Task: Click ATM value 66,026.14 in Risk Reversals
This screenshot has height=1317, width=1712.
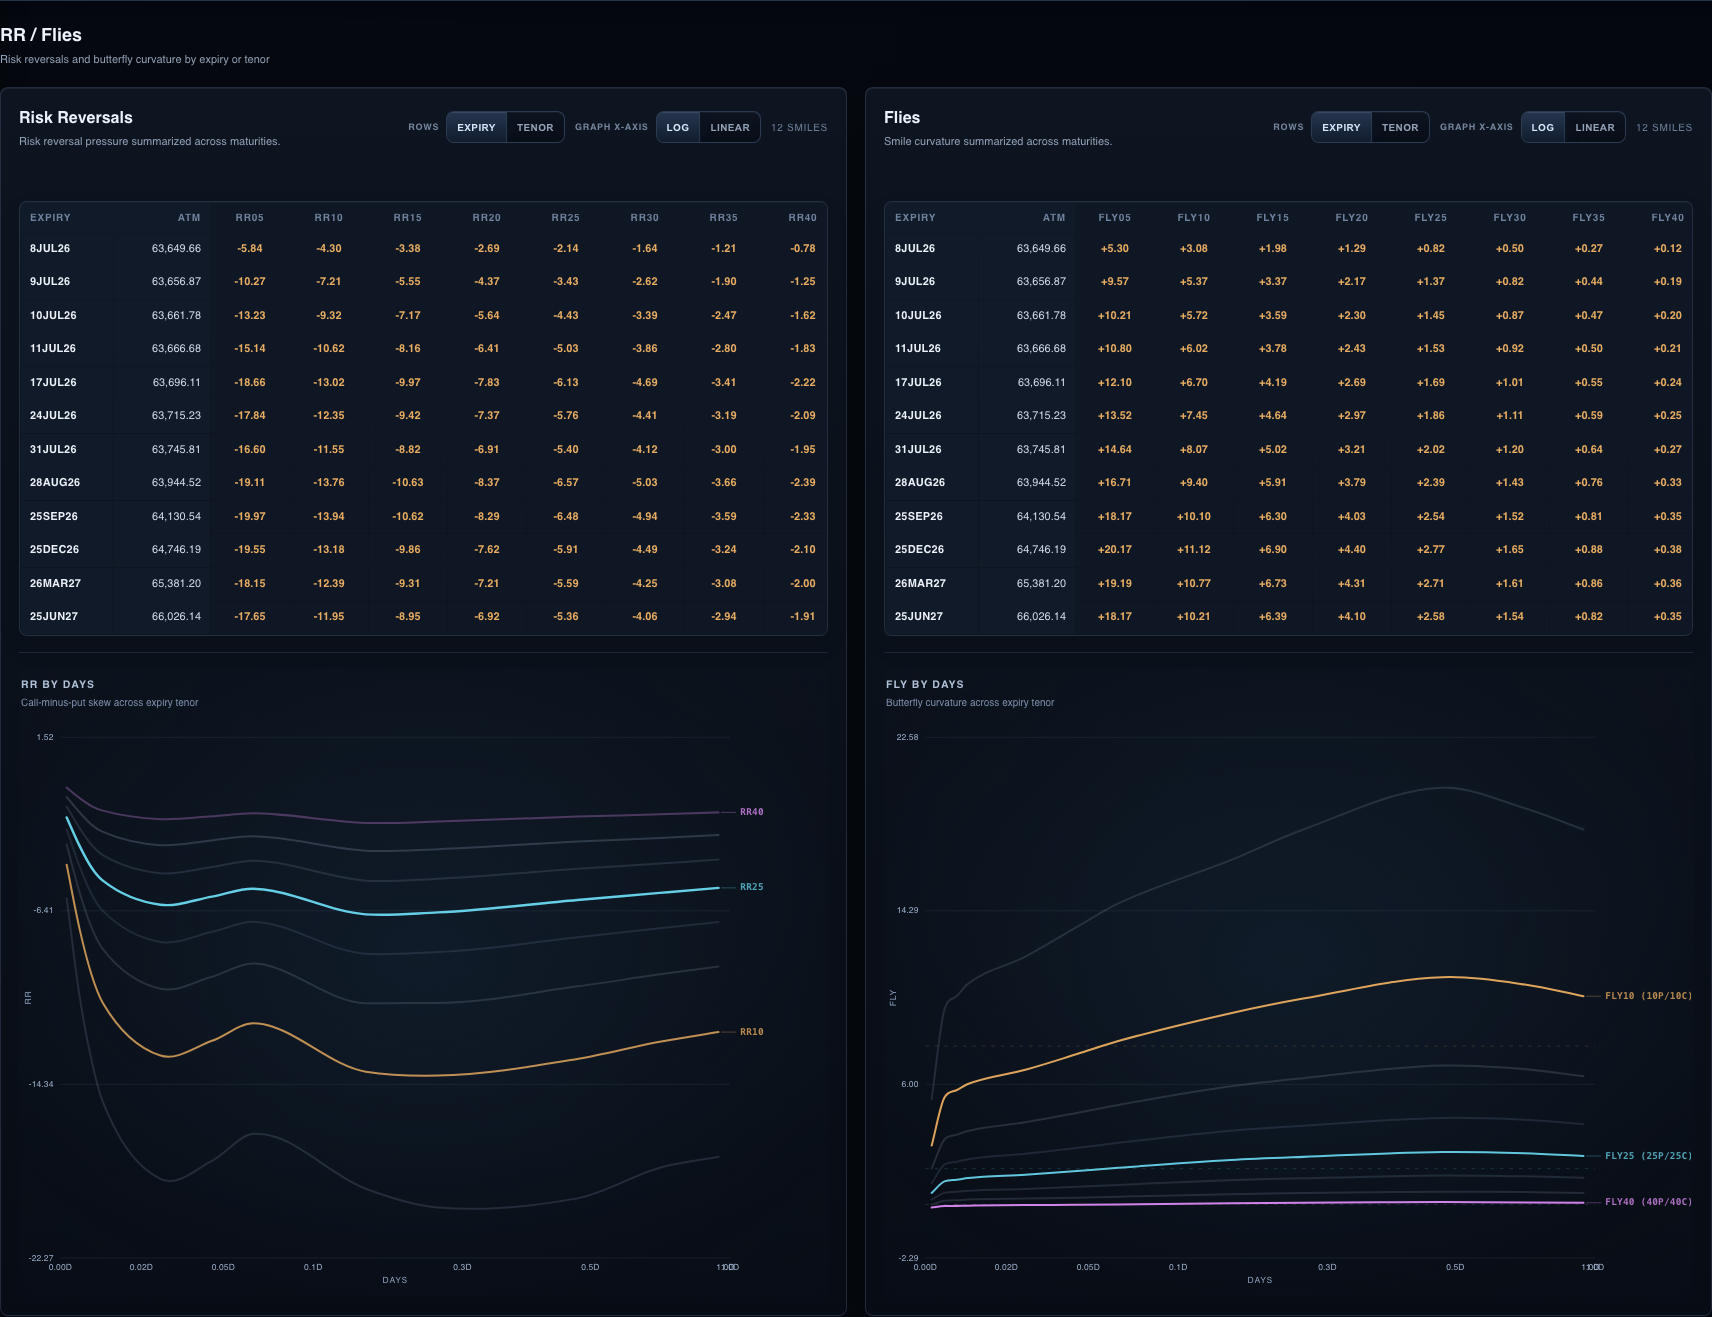Action: point(176,616)
